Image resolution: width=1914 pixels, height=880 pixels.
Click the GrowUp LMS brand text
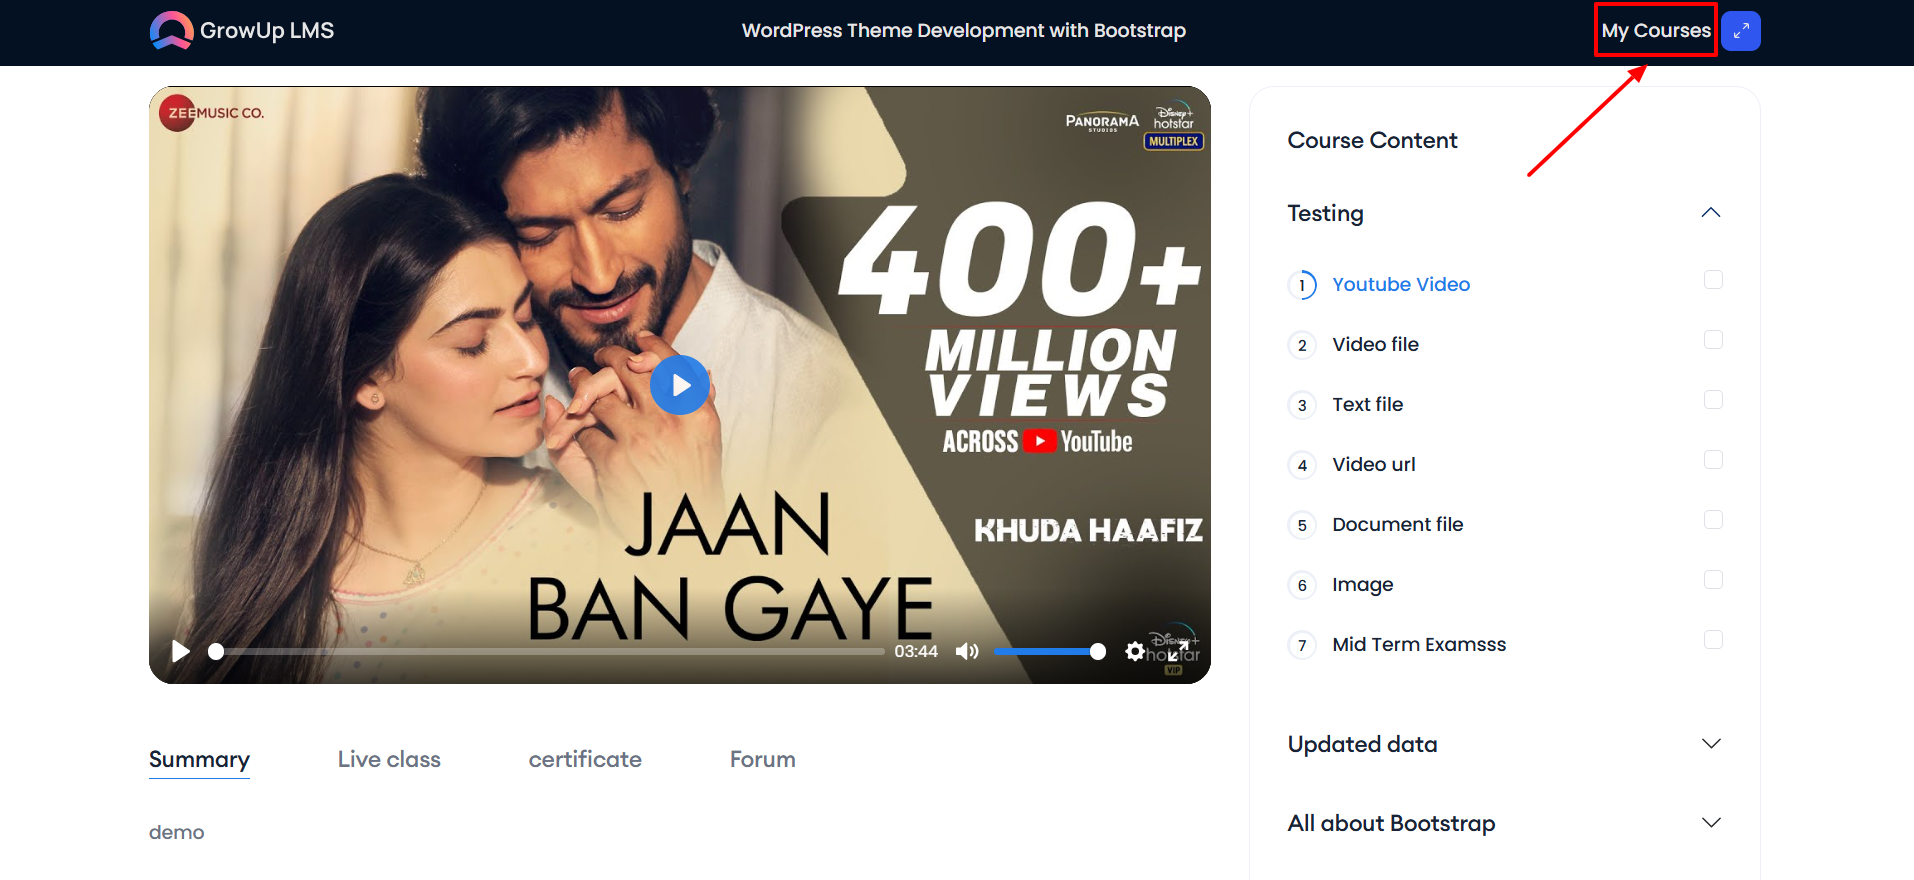click(x=267, y=30)
